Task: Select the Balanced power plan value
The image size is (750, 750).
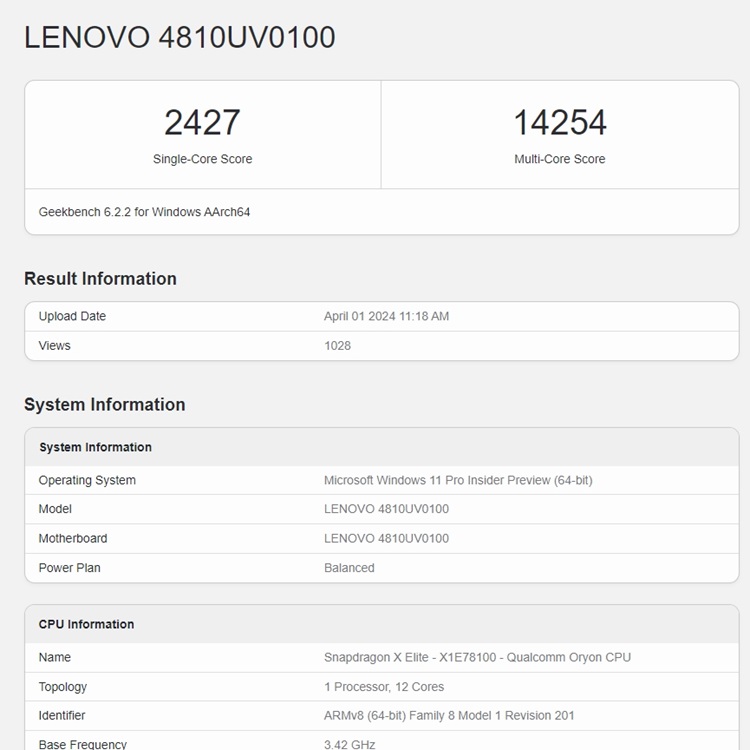Action: point(349,568)
